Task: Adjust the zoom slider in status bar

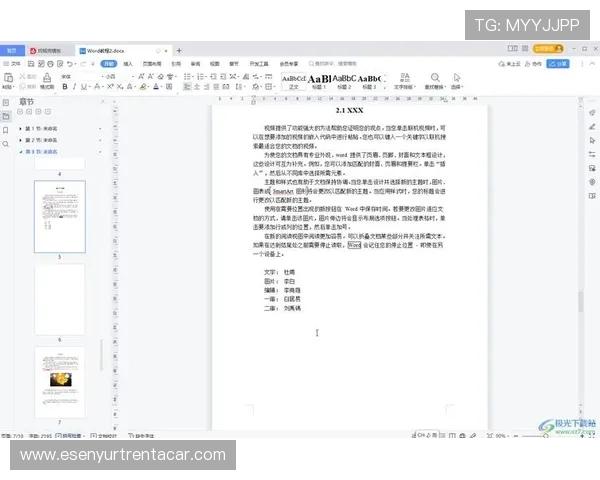Action: [545, 436]
